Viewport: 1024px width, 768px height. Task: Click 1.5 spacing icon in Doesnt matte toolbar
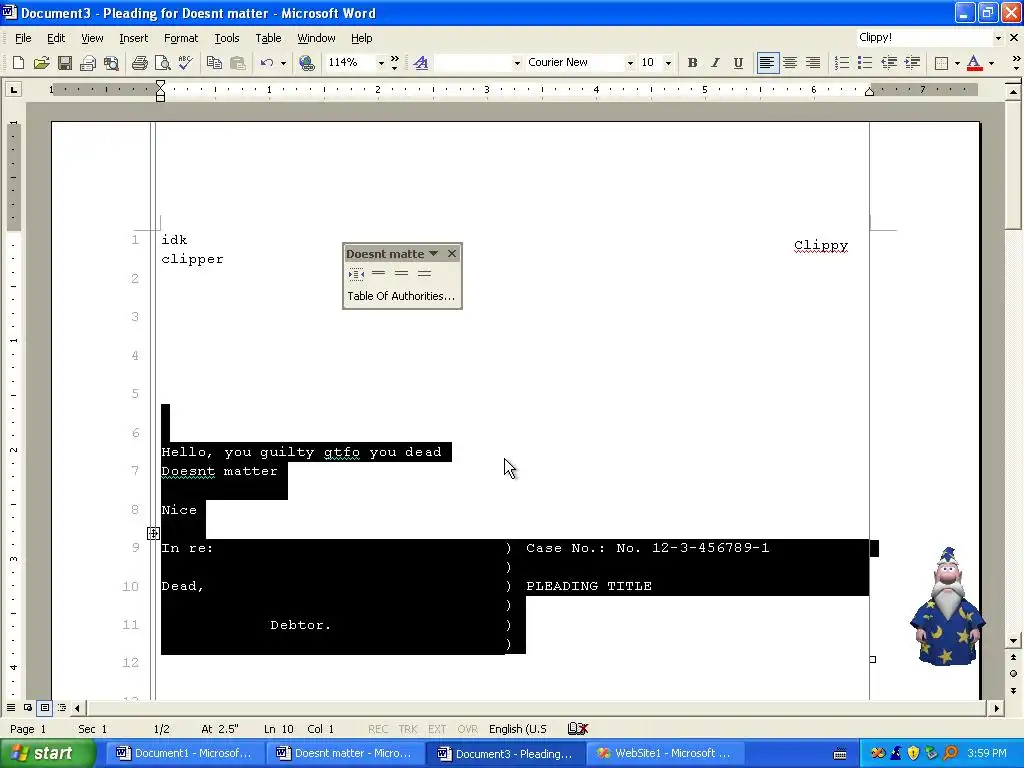402,274
